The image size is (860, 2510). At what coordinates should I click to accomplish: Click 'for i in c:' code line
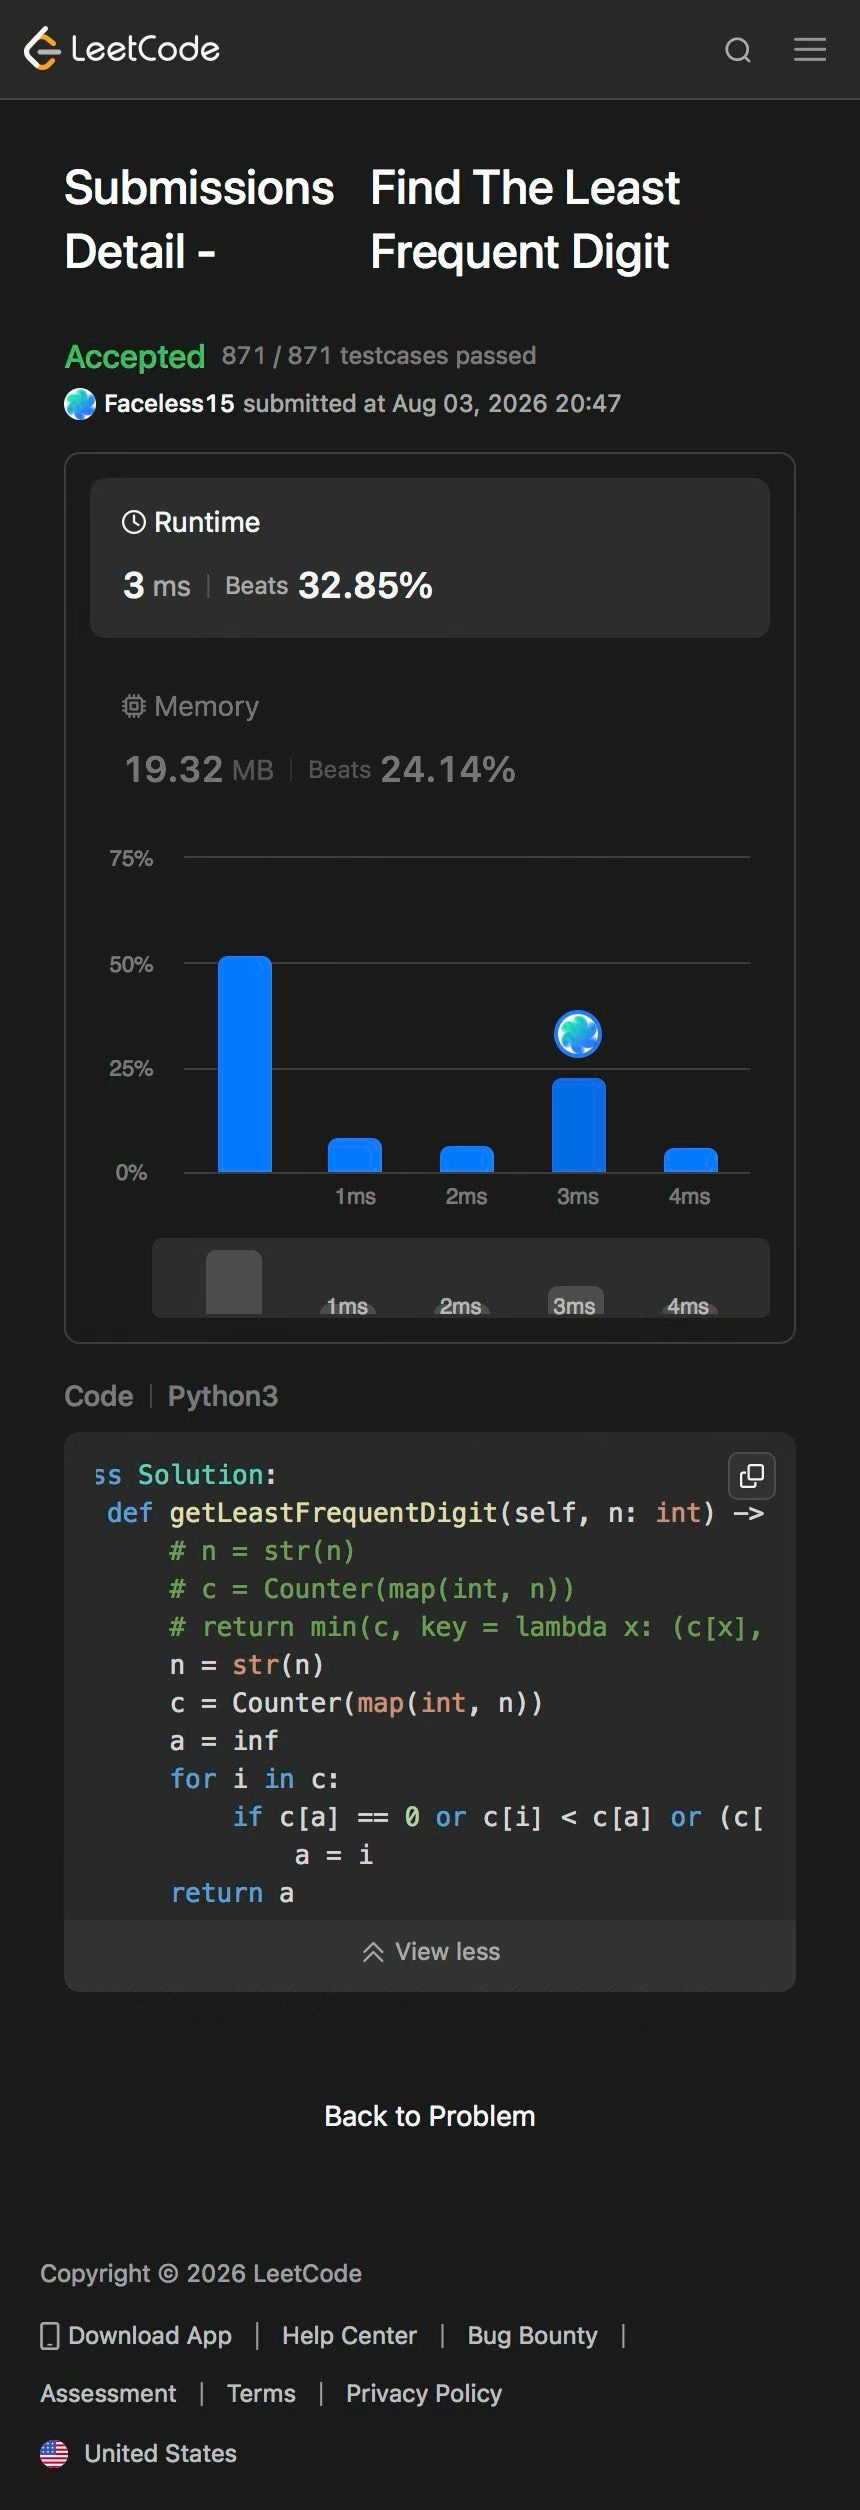tap(255, 1779)
